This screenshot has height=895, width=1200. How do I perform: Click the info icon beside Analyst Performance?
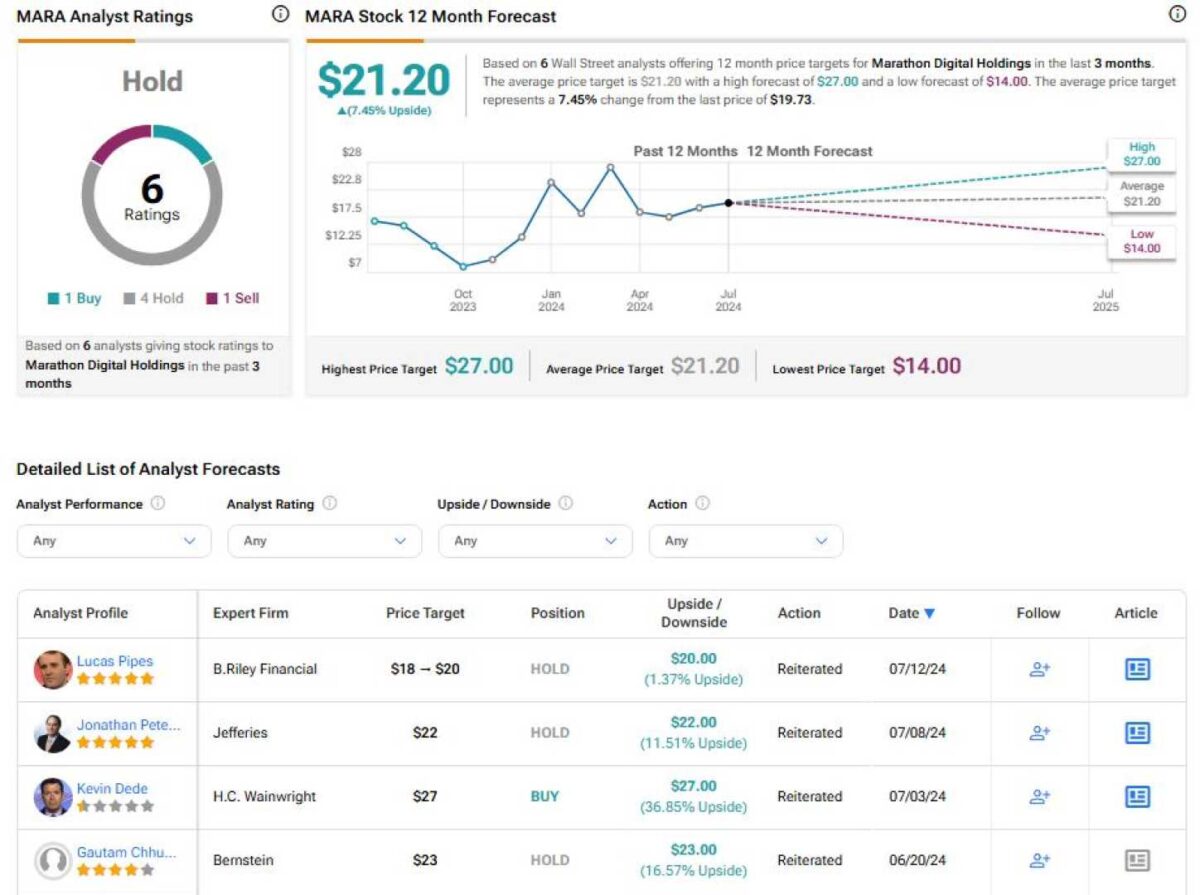click(158, 503)
